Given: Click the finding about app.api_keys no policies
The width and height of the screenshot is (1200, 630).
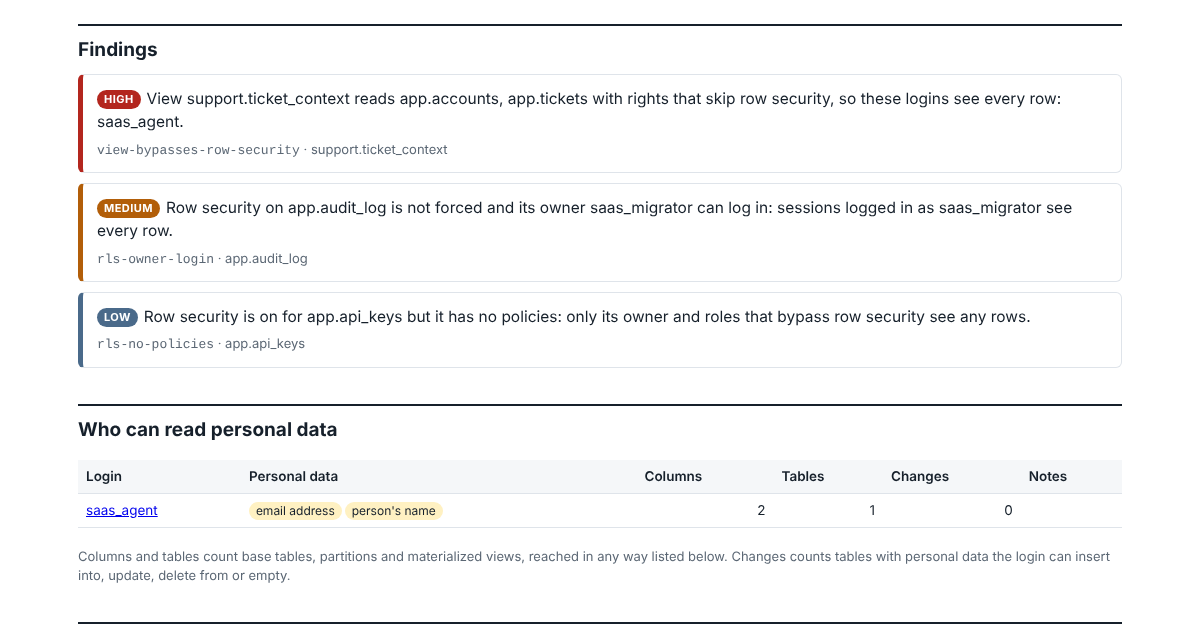Looking at the screenshot, I should pyautogui.click(x=600, y=330).
